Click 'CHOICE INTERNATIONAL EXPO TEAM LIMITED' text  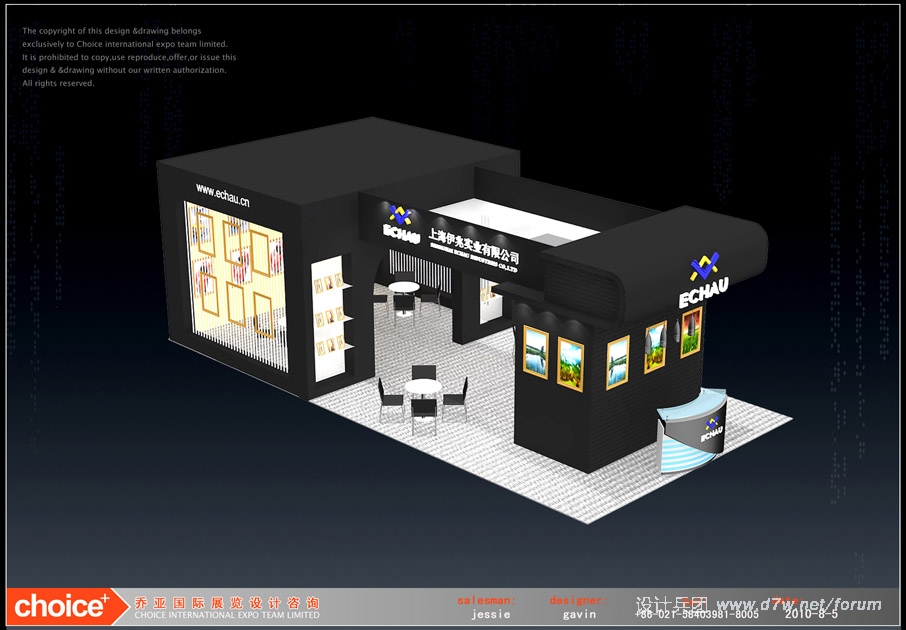click(226, 616)
